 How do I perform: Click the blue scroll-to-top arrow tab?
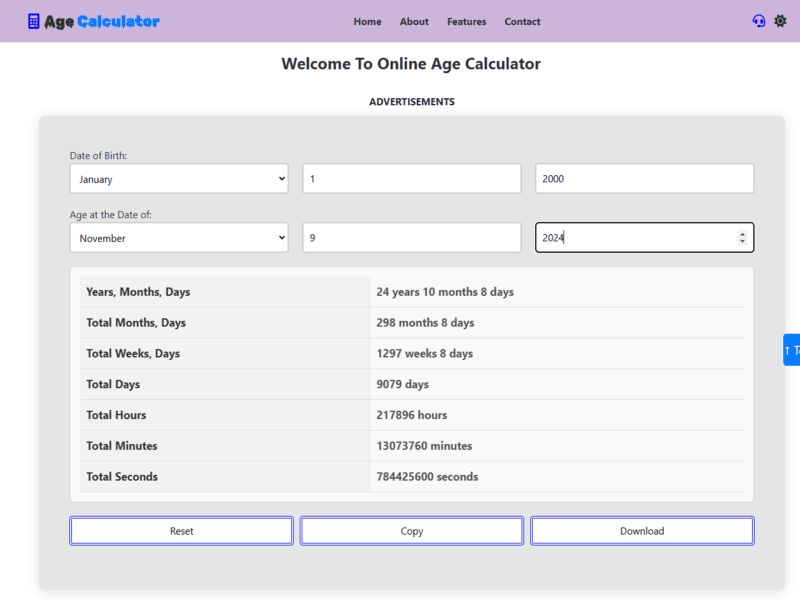click(x=791, y=350)
